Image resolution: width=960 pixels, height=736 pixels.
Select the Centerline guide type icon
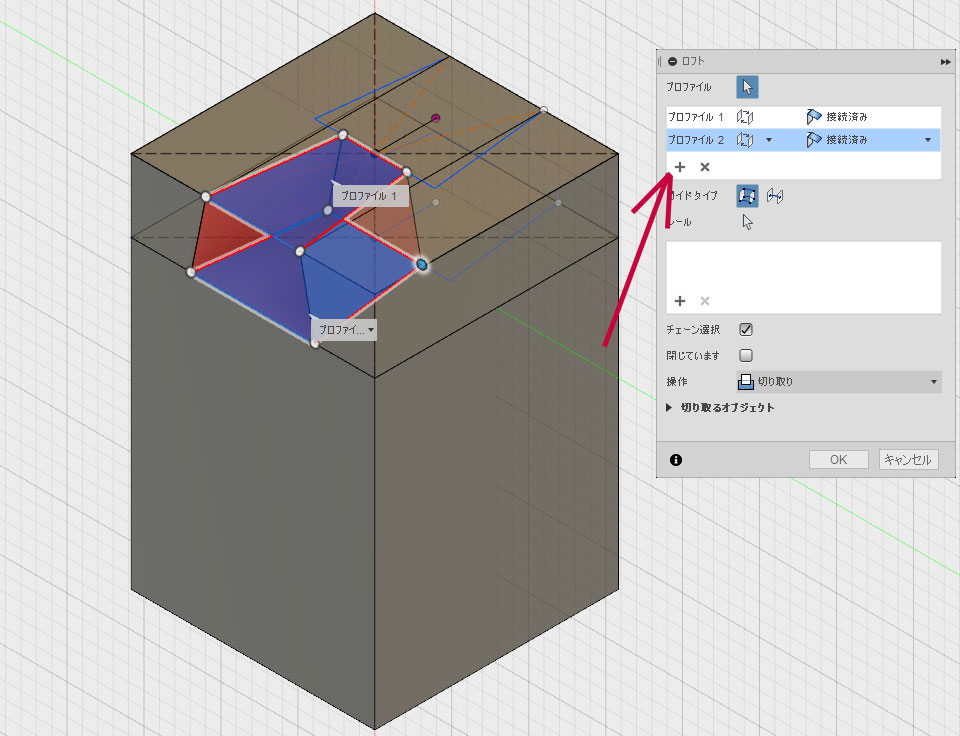[774, 196]
